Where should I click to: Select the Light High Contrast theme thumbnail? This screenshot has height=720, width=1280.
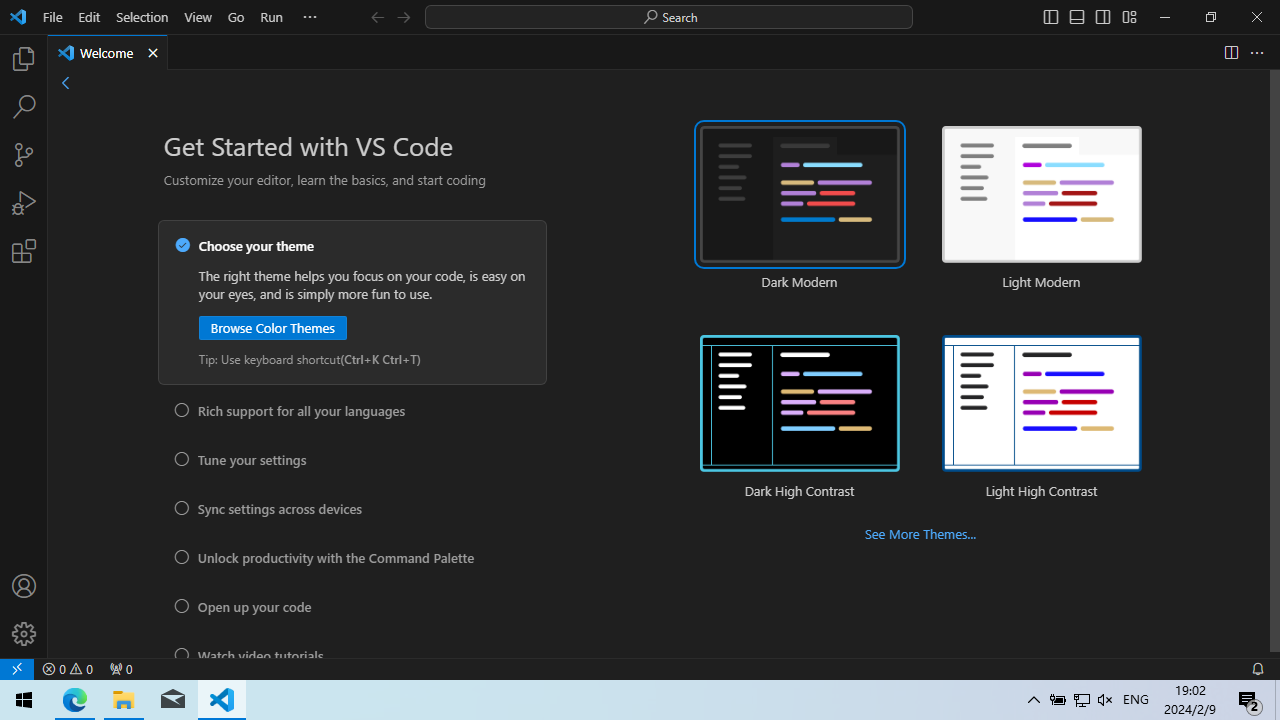click(1041, 403)
